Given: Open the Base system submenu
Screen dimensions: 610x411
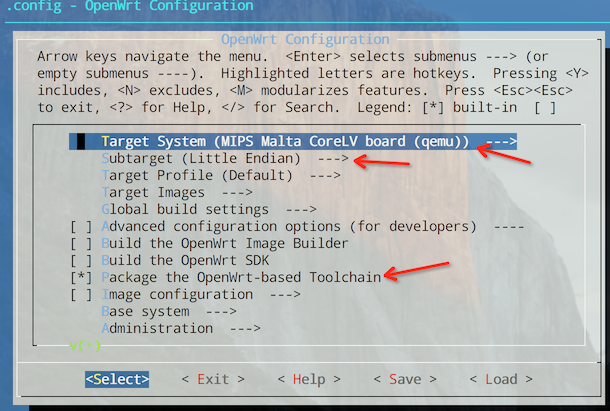Looking at the screenshot, I should [x=155, y=311].
